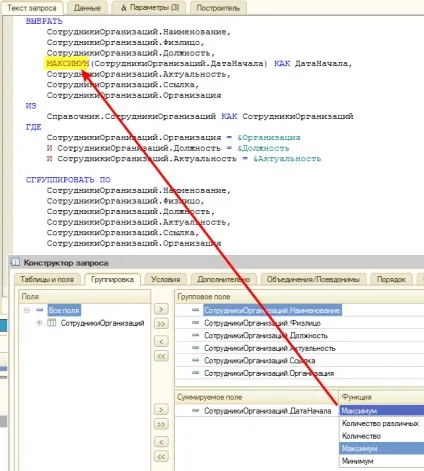Open the Условия tab
The height and width of the screenshot is (471, 424).
[x=166, y=279]
